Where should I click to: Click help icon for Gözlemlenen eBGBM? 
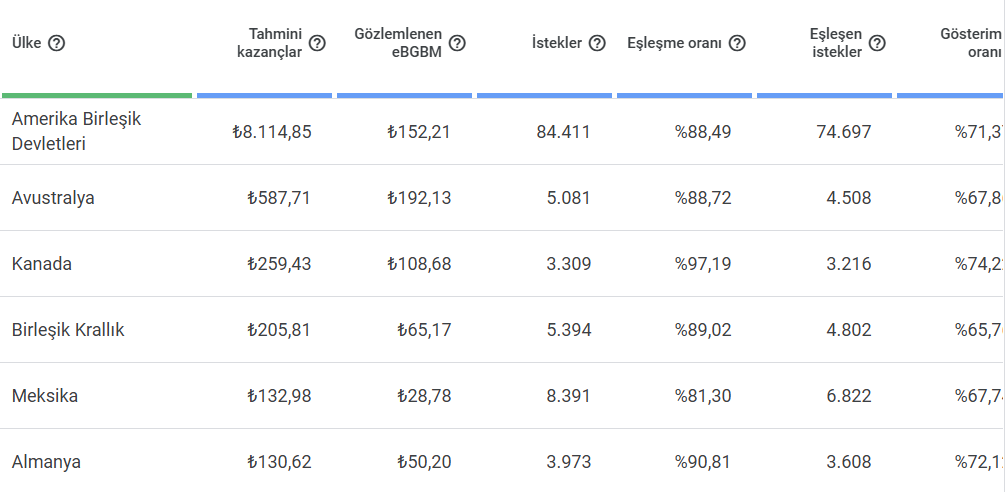[x=457, y=44]
